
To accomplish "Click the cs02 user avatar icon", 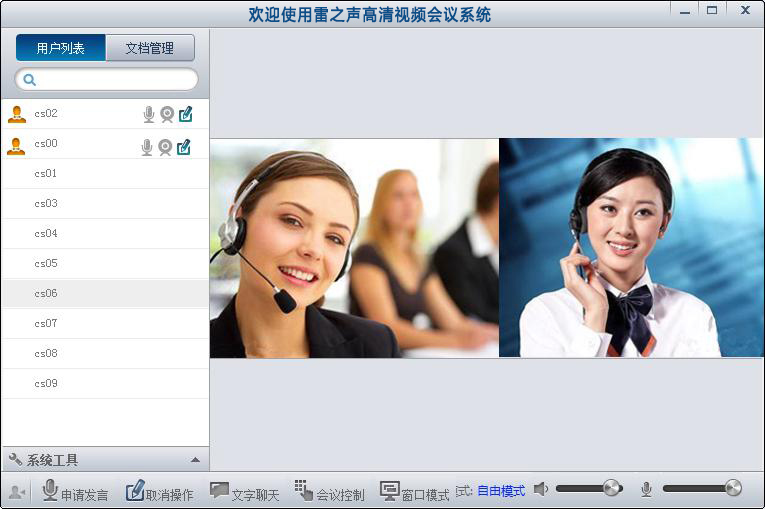I will pos(17,114).
